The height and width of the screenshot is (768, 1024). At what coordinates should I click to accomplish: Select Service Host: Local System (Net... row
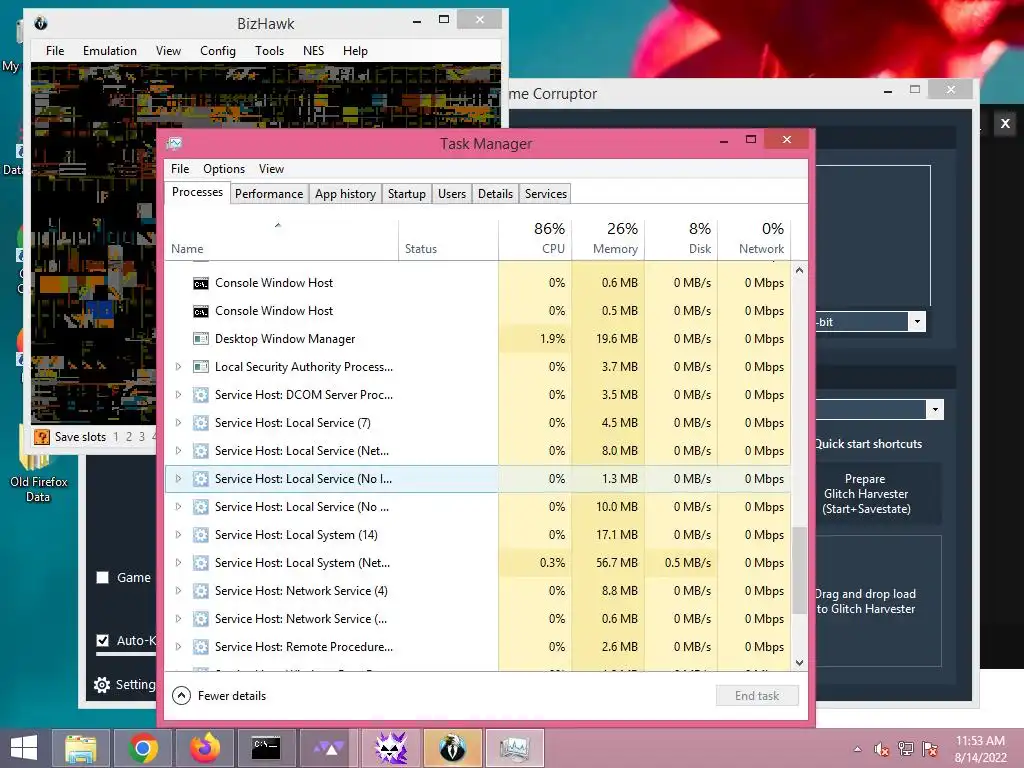point(477,563)
